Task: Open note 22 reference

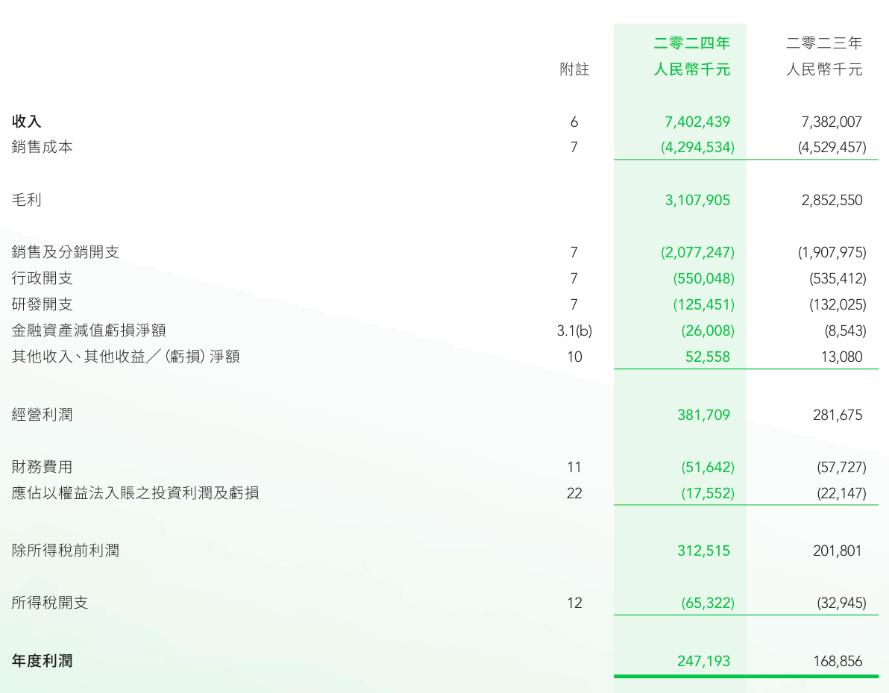Action: 574,493
